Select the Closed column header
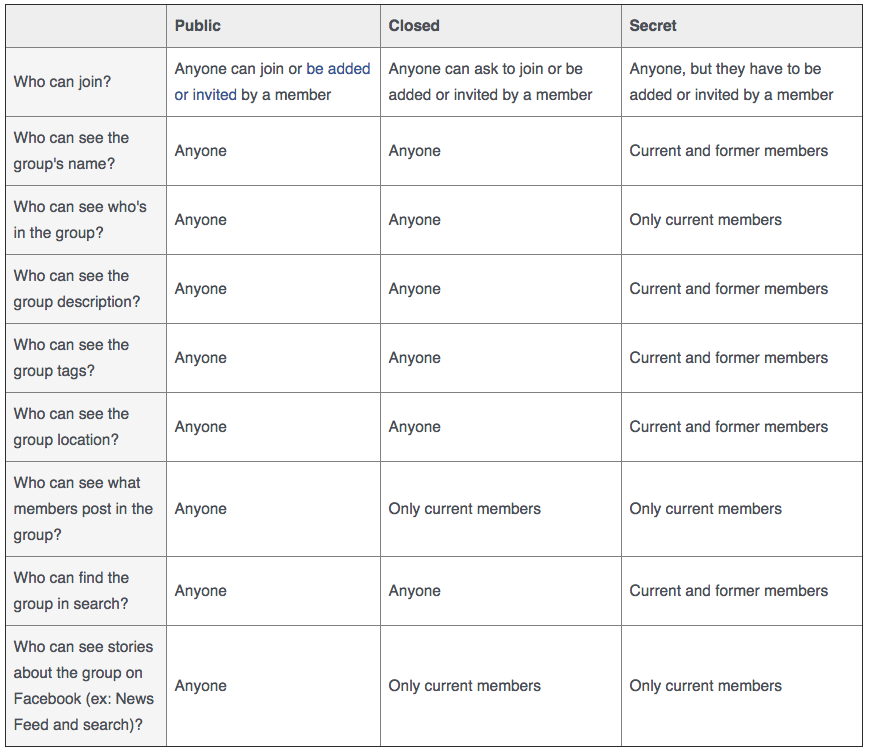 pos(413,25)
